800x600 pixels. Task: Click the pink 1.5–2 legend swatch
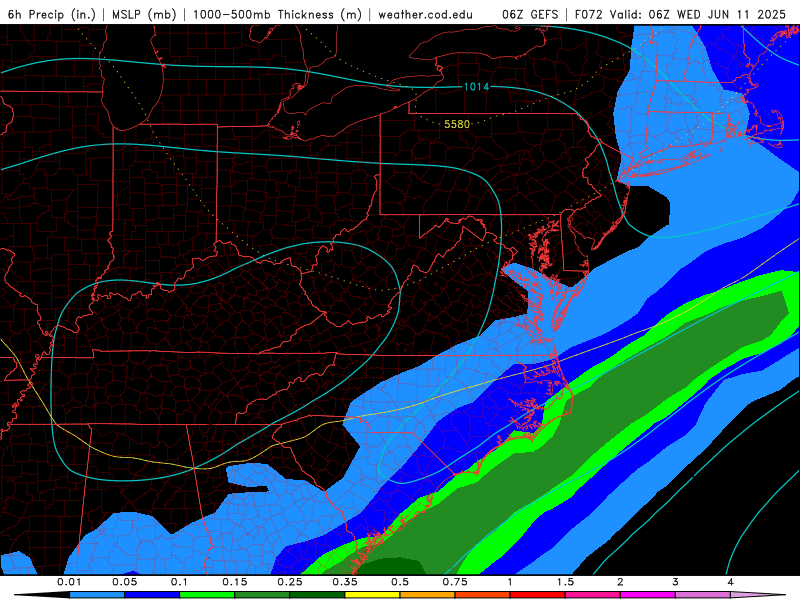(x=593, y=595)
